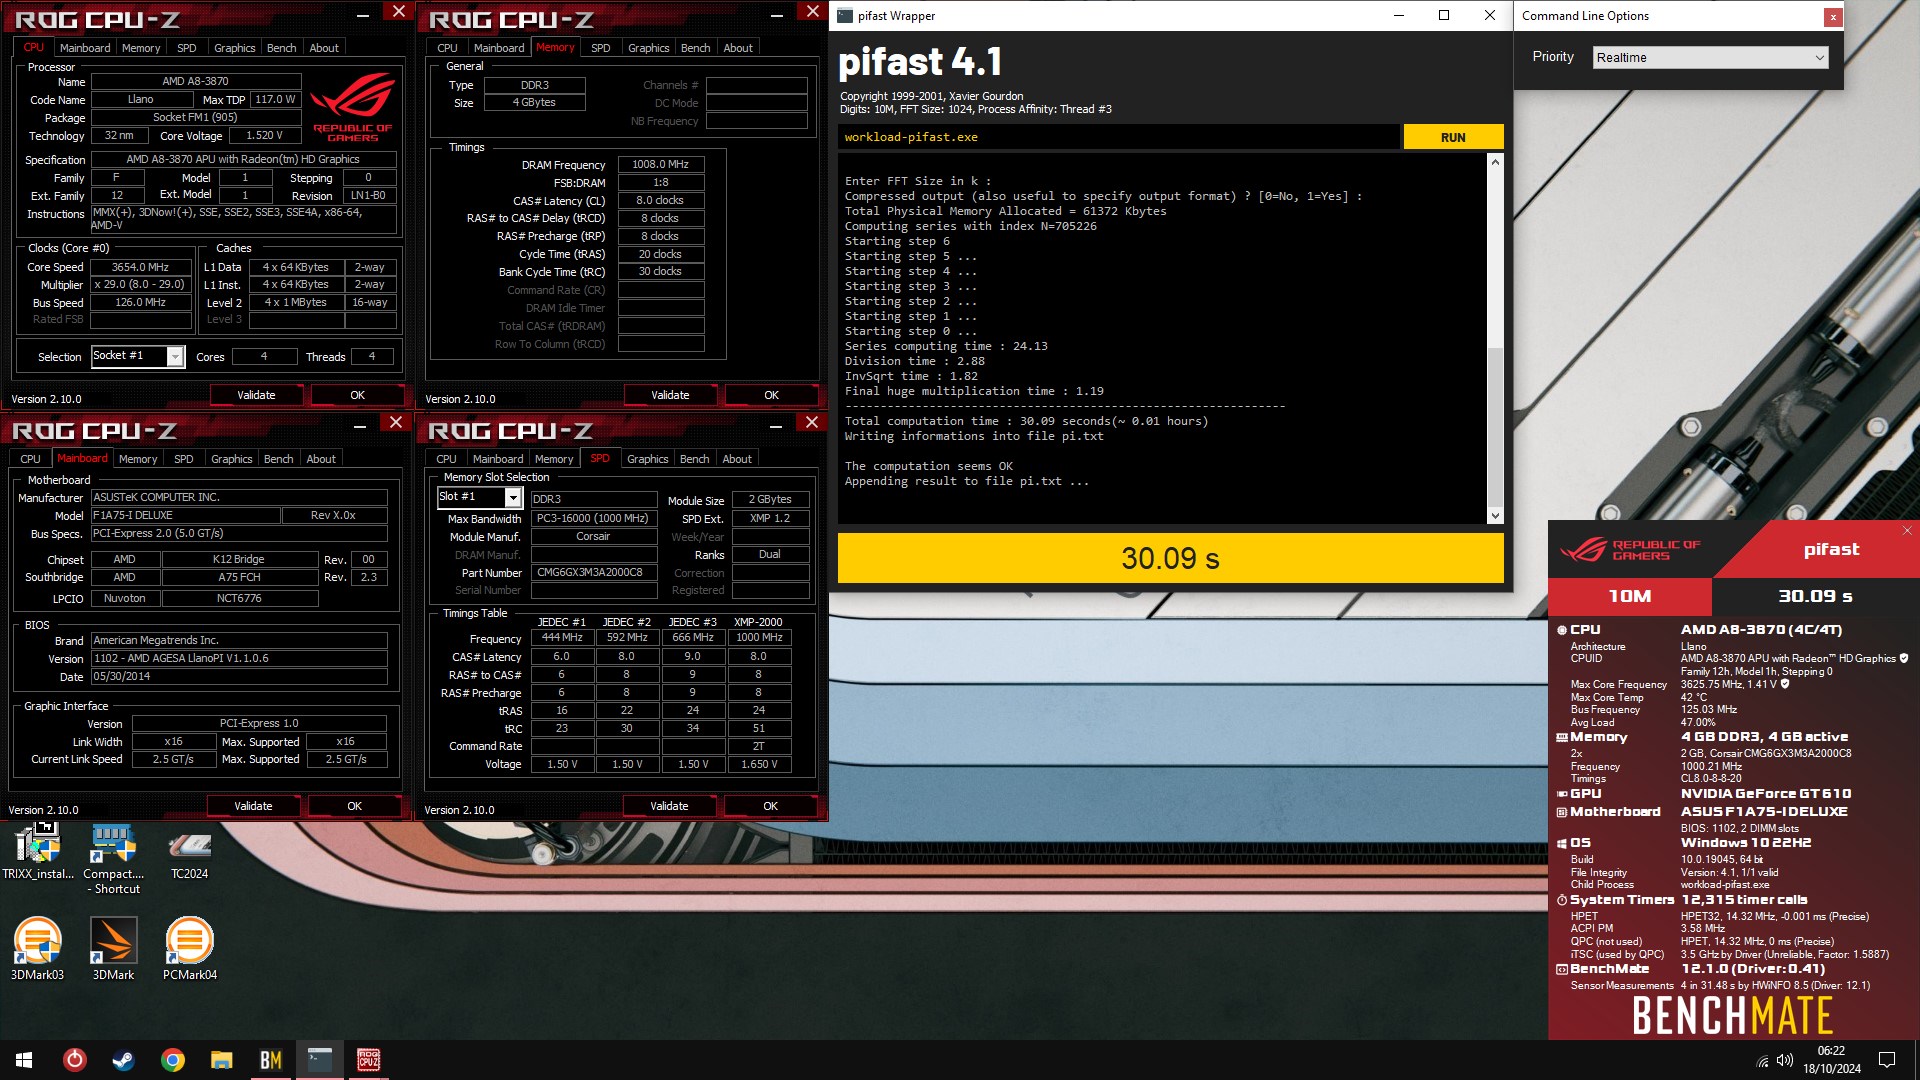Image resolution: width=1920 pixels, height=1080 pixels.
Task: Click the CPU section icon in BenchMate panel
Action: pyautogui.click(x=1562, y=630)
